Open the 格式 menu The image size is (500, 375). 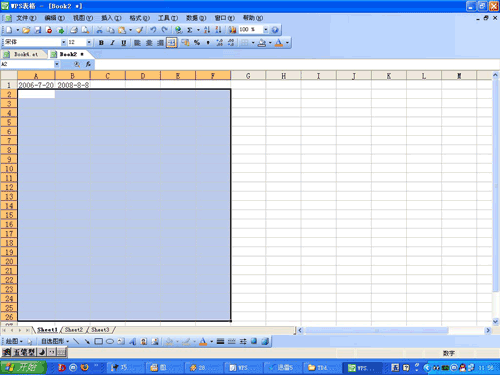pyautogui.click(x=140, y=18)
